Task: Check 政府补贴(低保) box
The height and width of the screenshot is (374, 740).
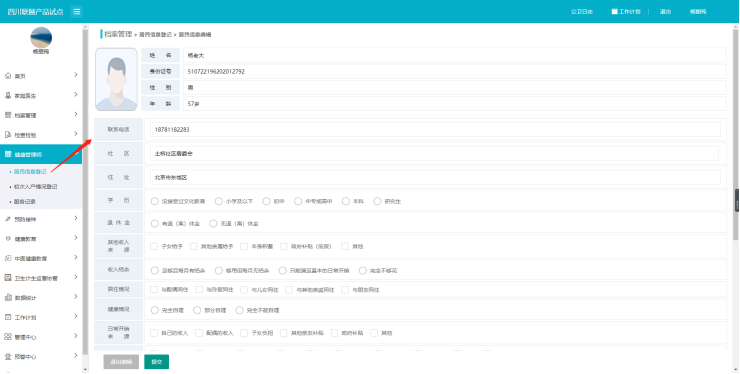Action: click(x=284, y=246)
